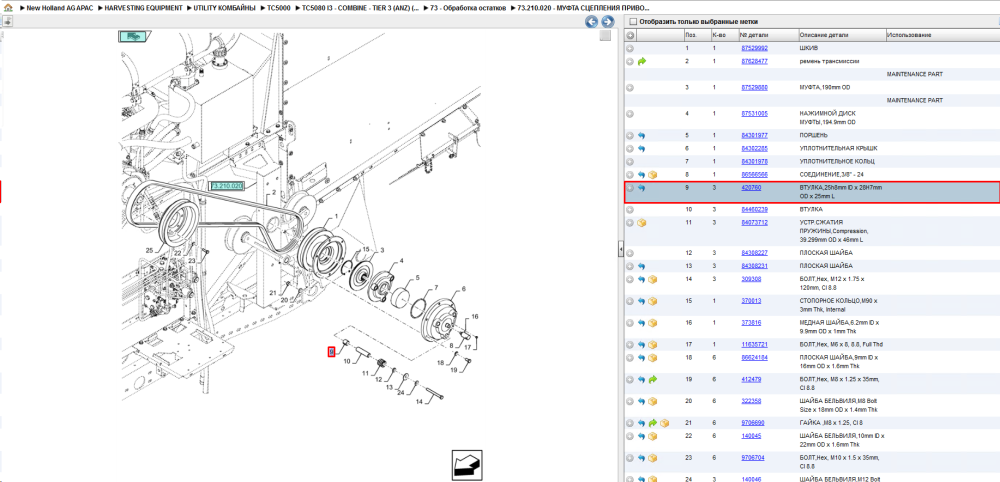Expand row 10 ВТУЛКА plus icon
Viewport: 1000px width, 482px height.
point(630,209)
